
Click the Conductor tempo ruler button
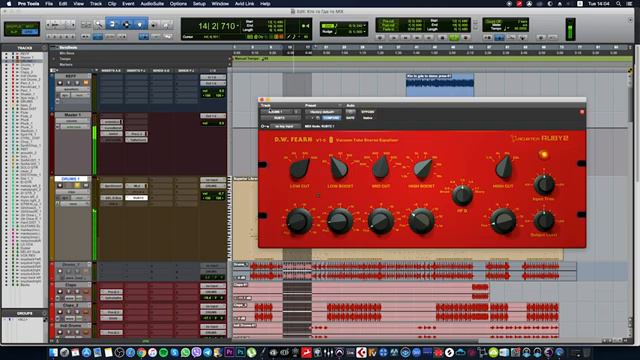[x=522, y=38]
